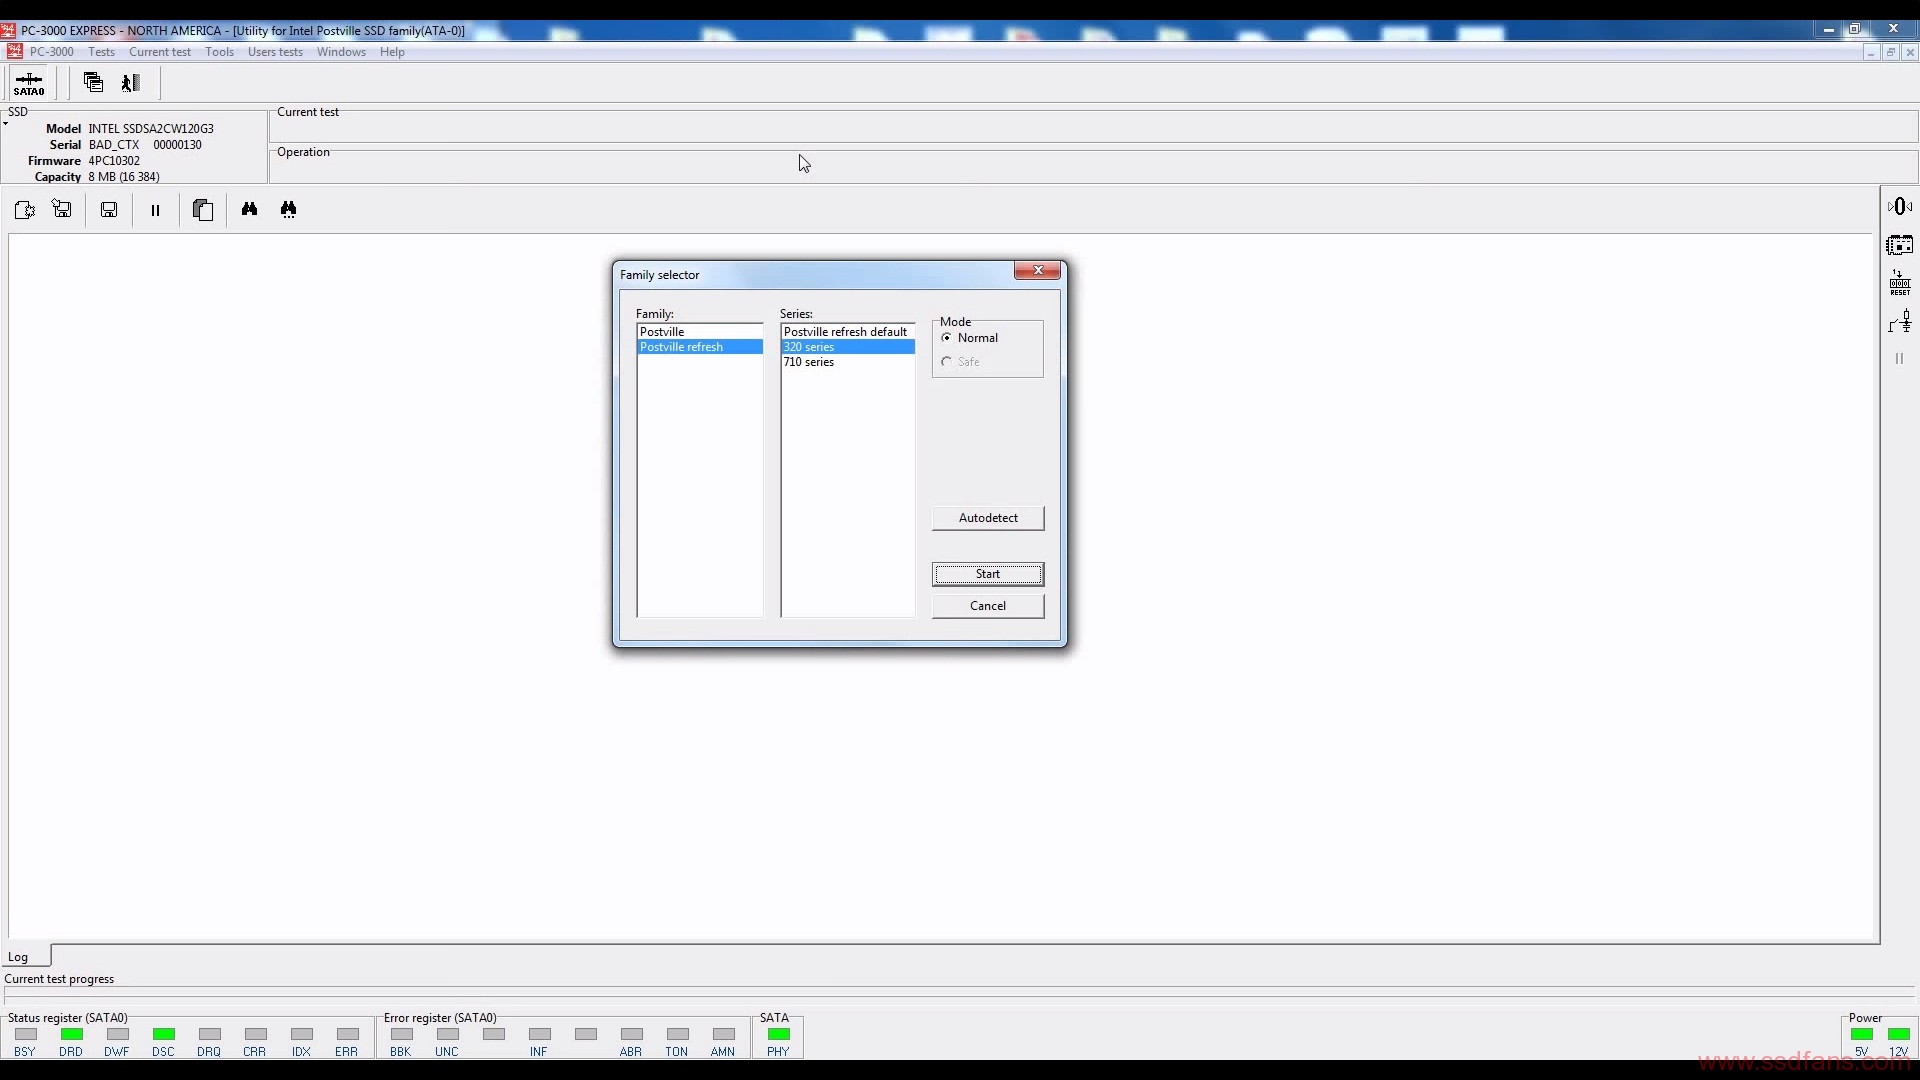
Task: Open the Help menu
Action: coord(392,52)
